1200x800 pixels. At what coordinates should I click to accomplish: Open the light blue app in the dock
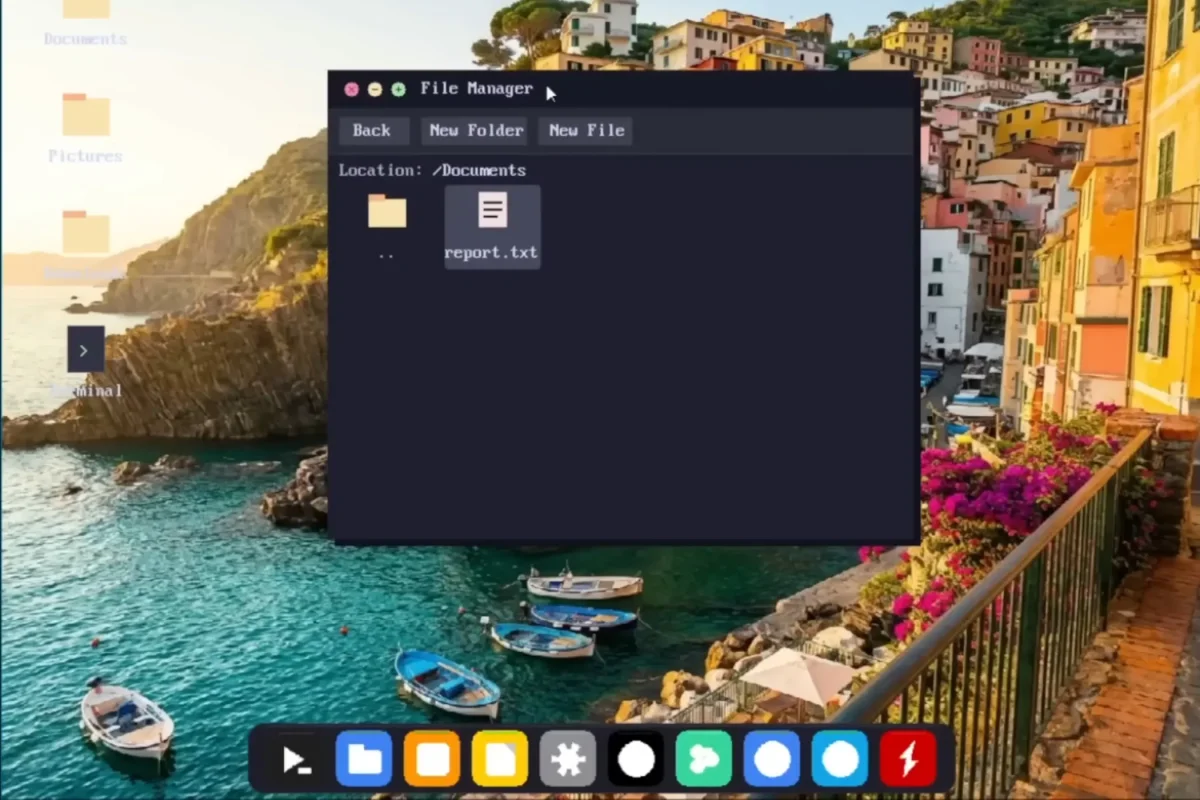point(839,758)
